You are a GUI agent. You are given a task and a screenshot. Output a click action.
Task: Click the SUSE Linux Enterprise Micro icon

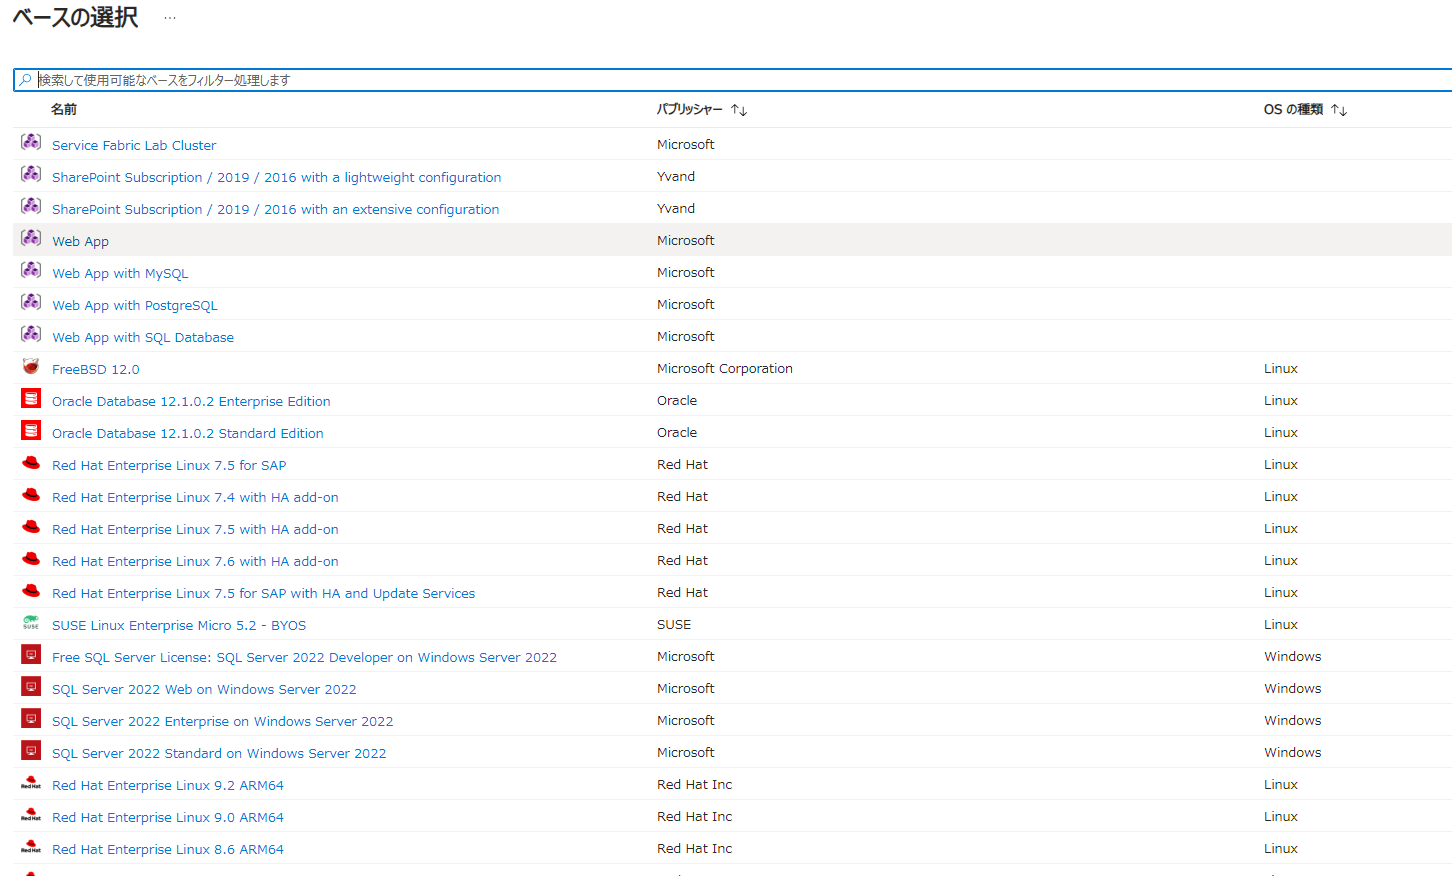(31, 623)
